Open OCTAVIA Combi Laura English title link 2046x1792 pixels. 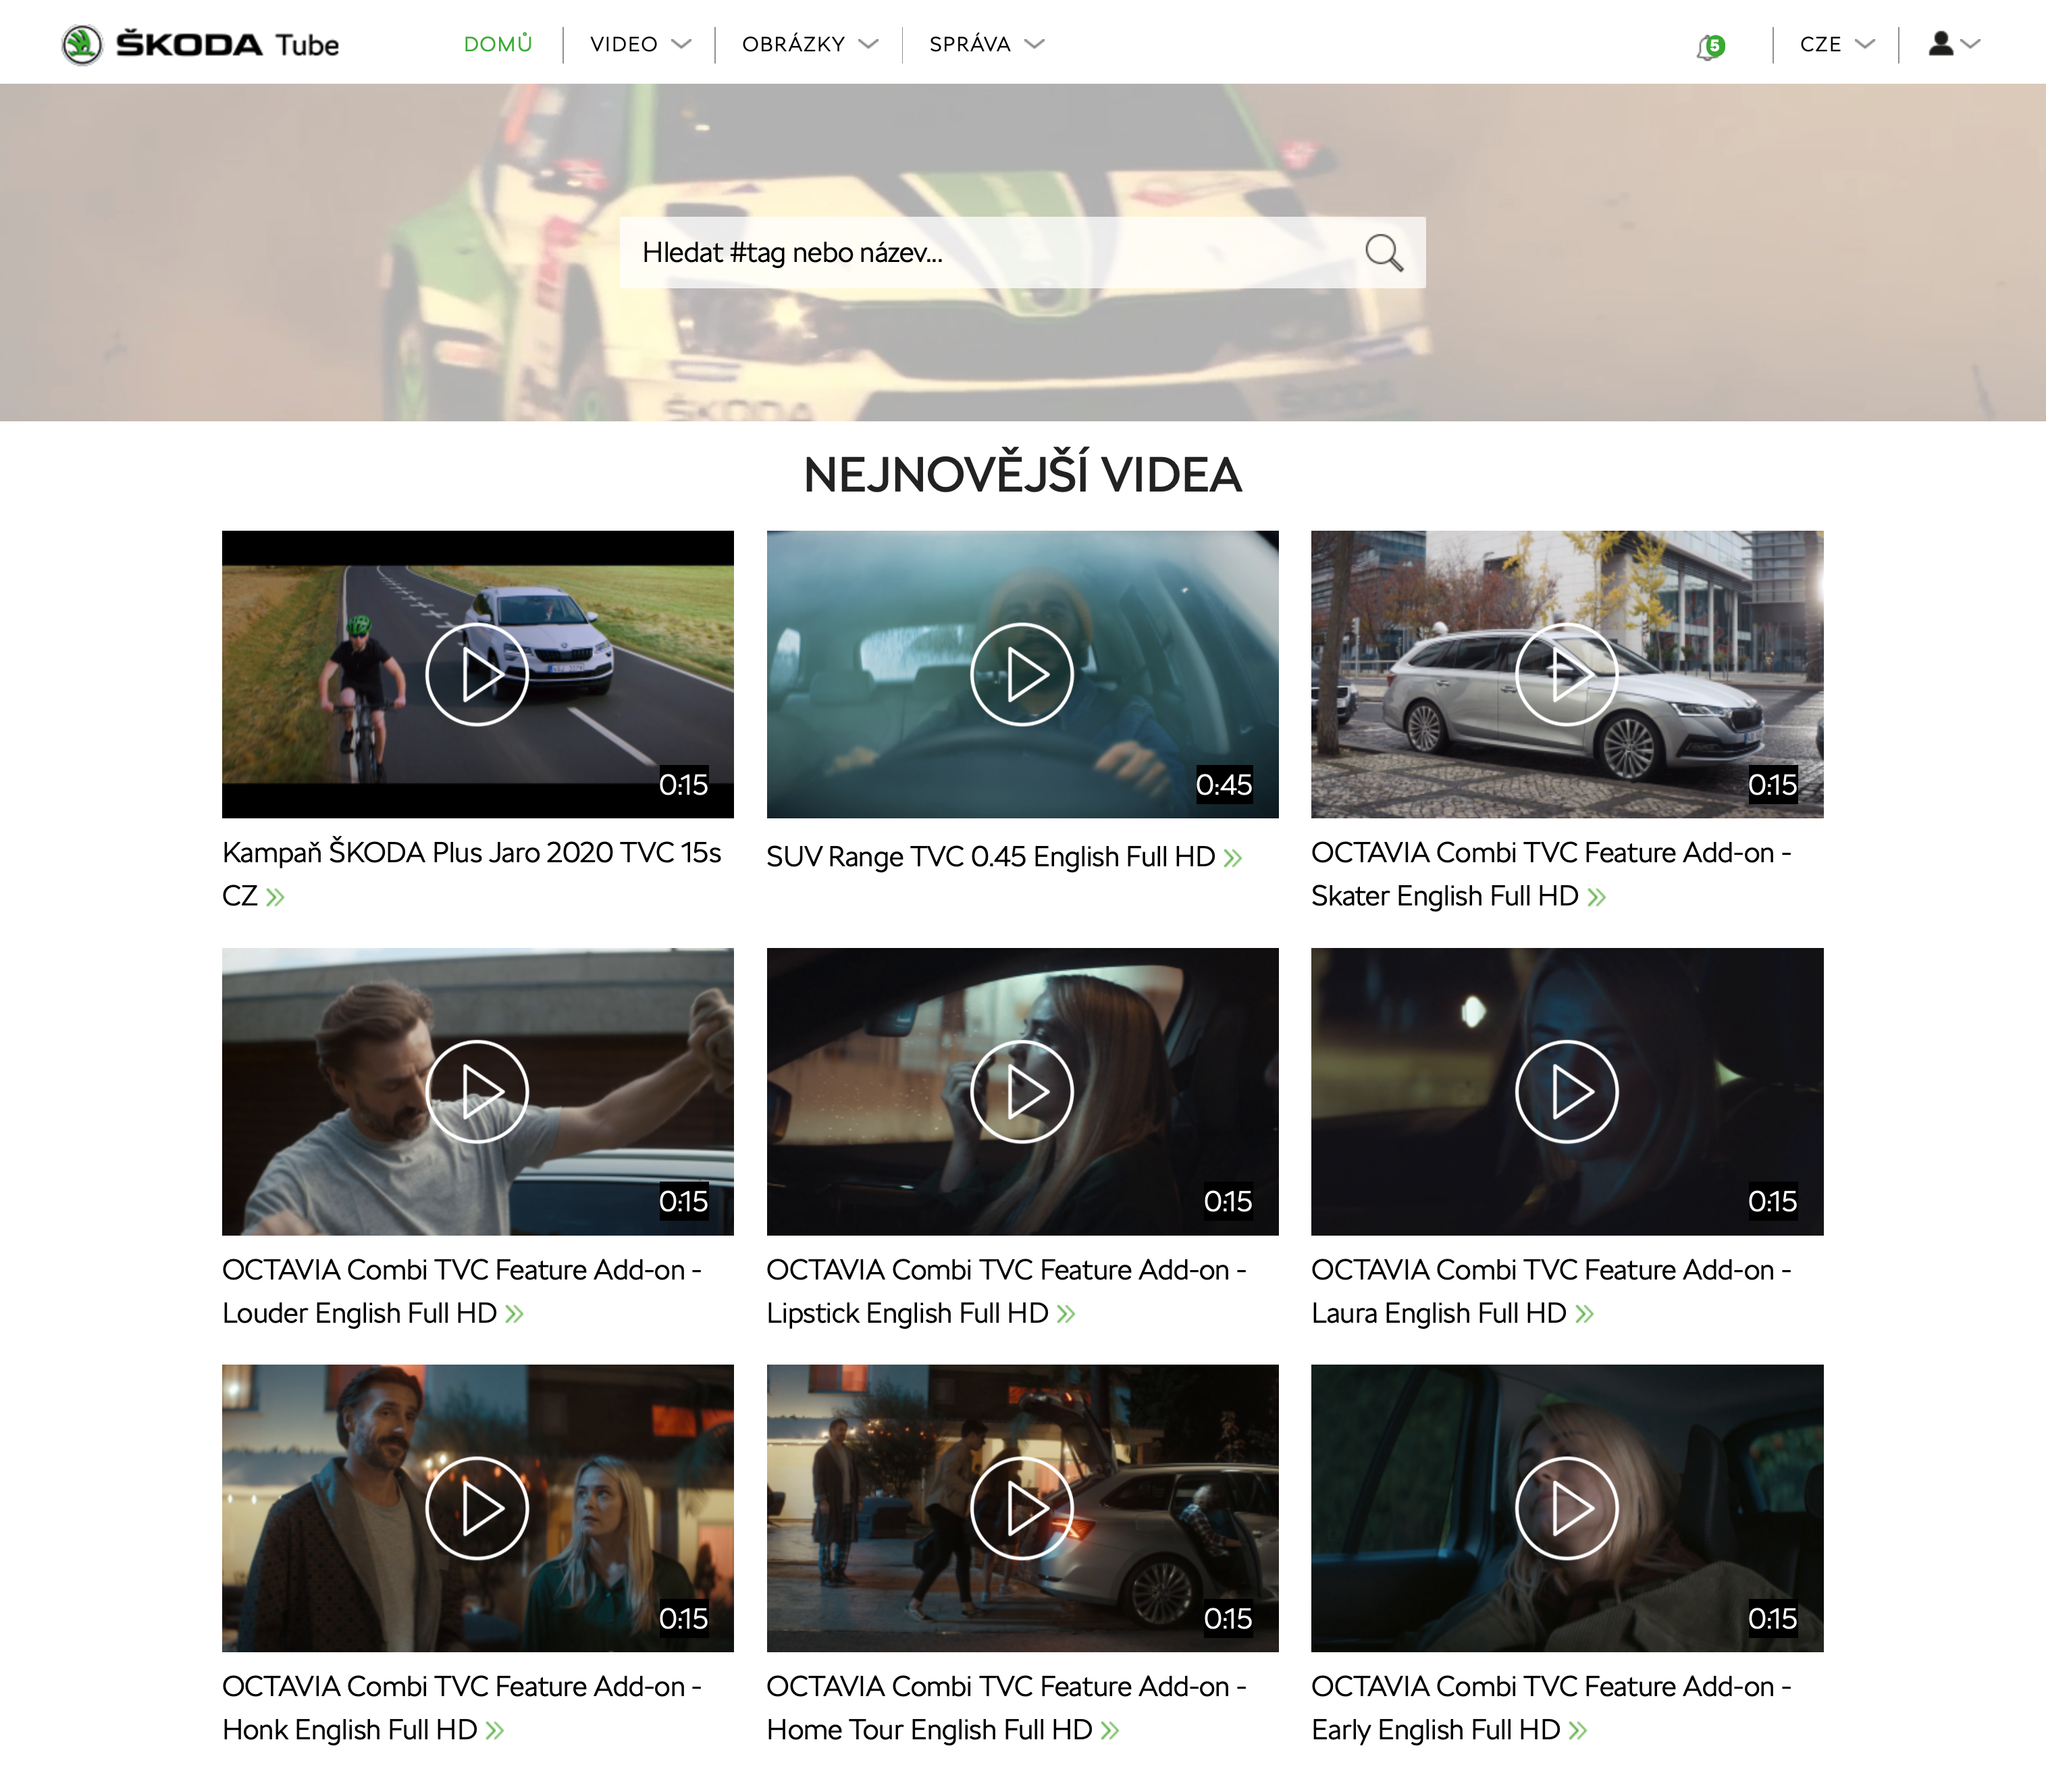(x=1551, y=1291)
